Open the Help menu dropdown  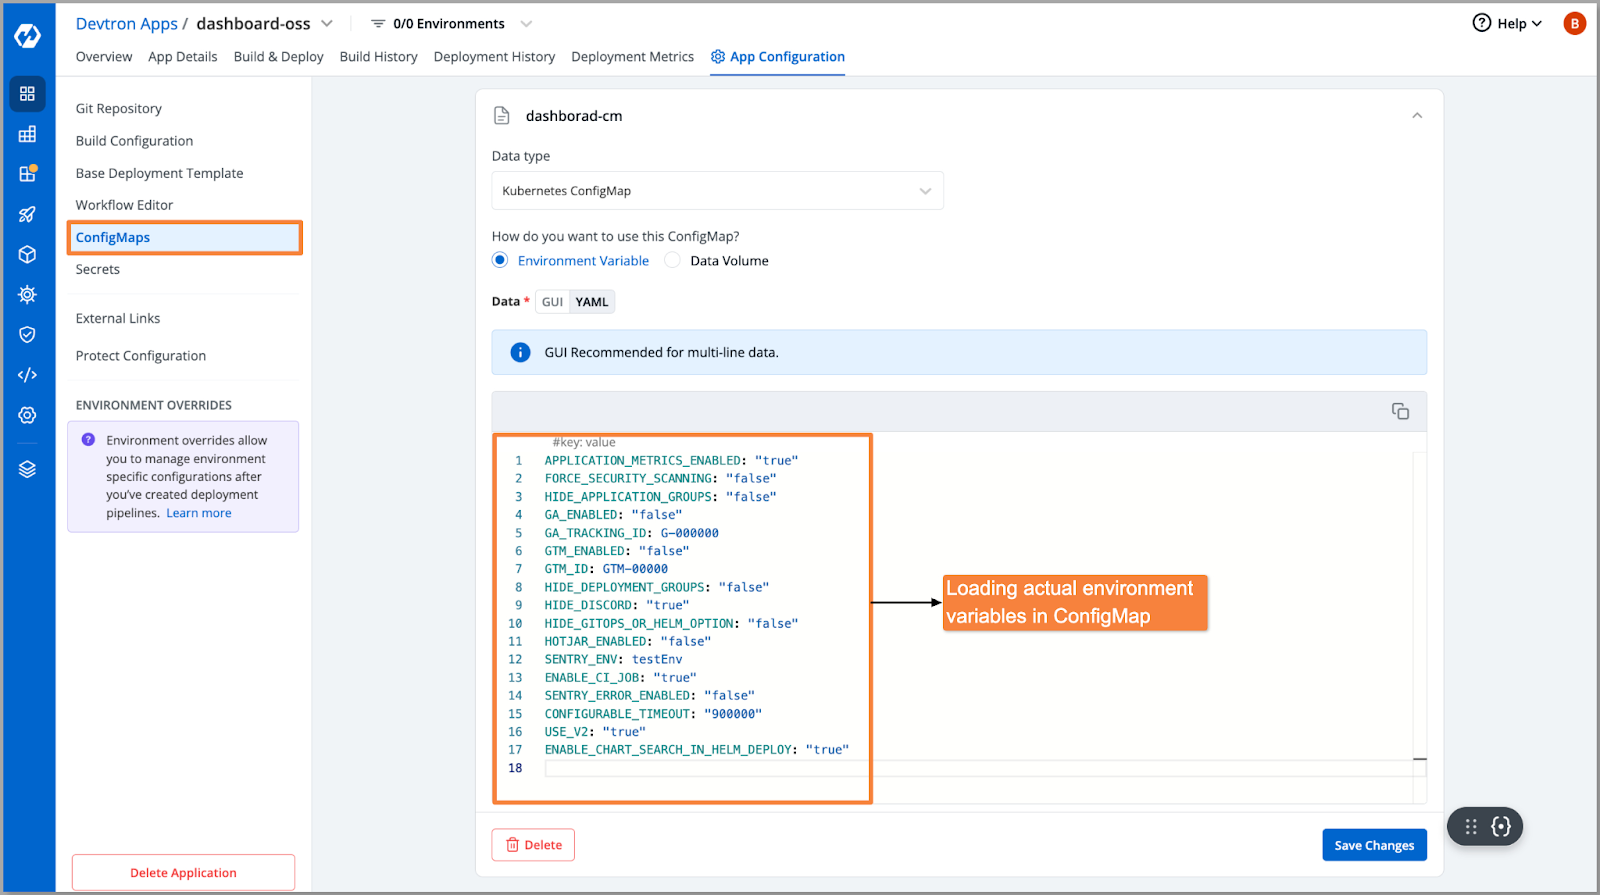click(1508, 23)
